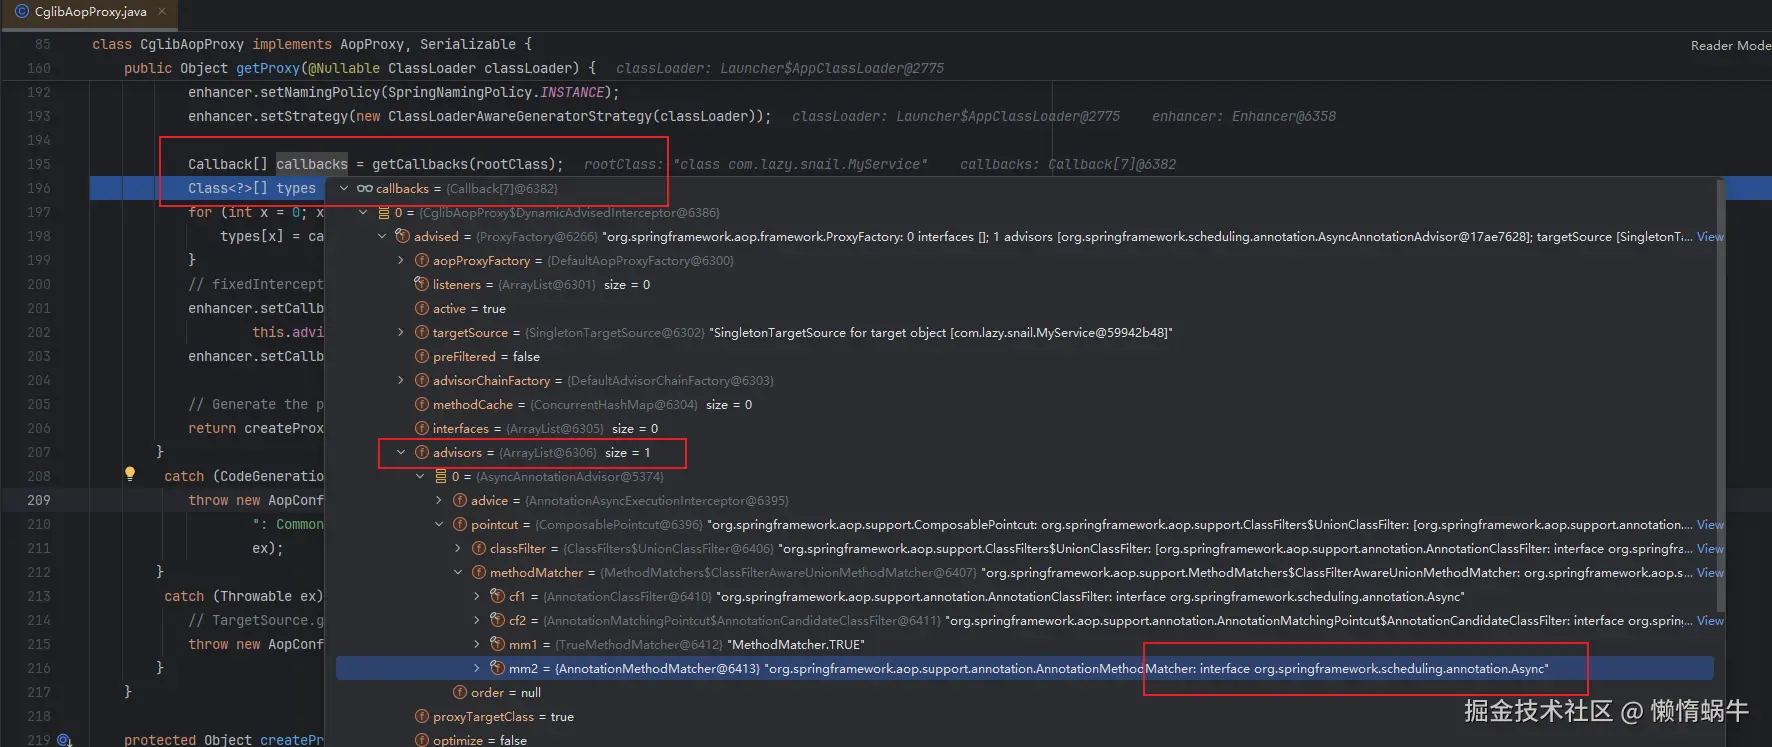Collapse the advisors ArrayList node
The width and height of the screenshot is (1772, 747).
pyautogui.click(x=401, y=452)
